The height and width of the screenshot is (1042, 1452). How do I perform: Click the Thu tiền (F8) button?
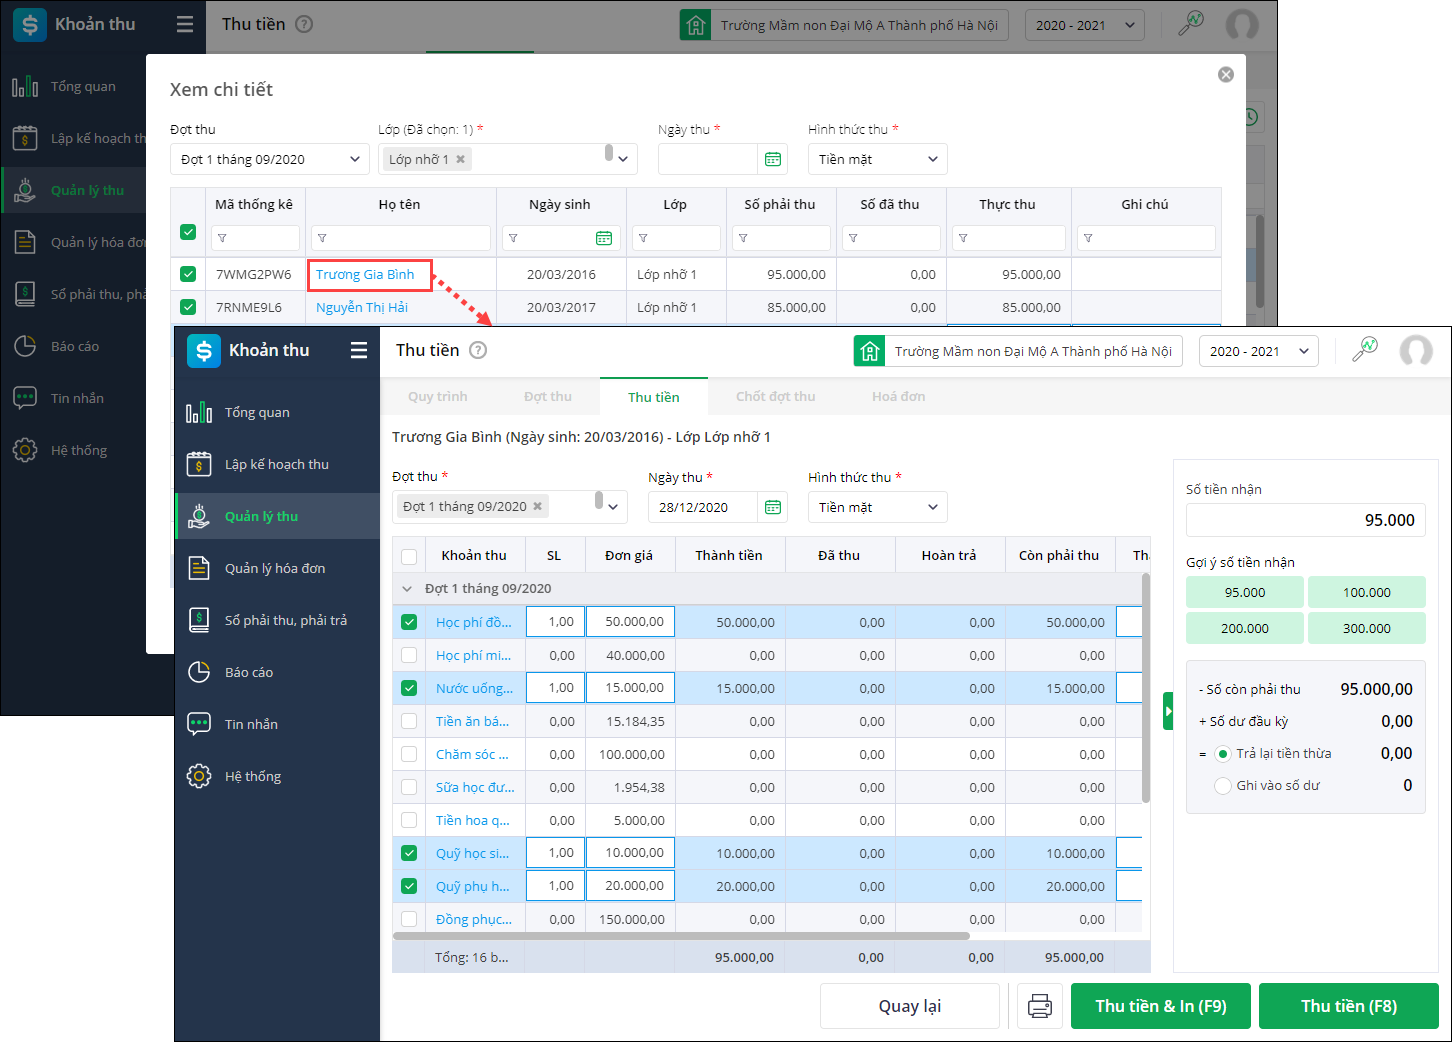[1348, 1006]
